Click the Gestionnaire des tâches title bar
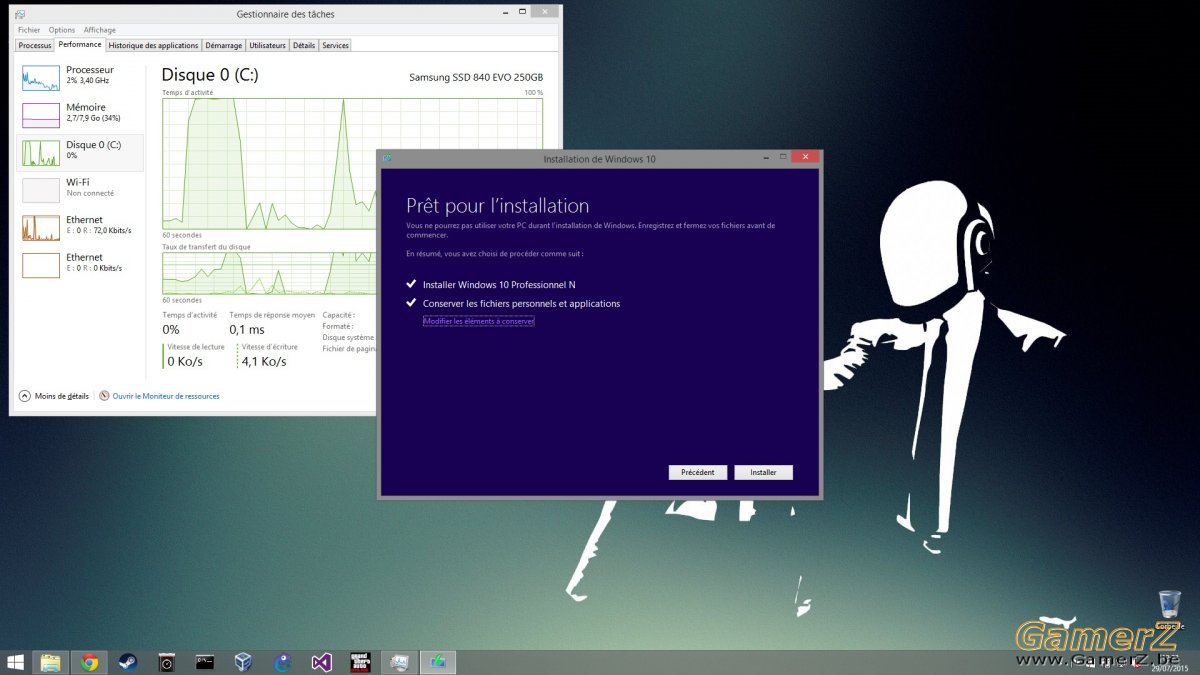1200x675 pixels. (285, 14)
